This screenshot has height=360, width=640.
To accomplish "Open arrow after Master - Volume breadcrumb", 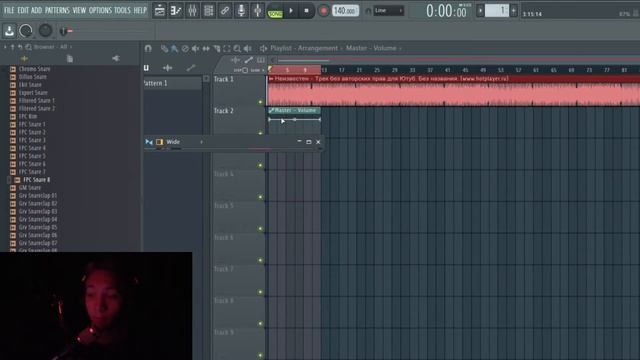I will click(400, 49).
